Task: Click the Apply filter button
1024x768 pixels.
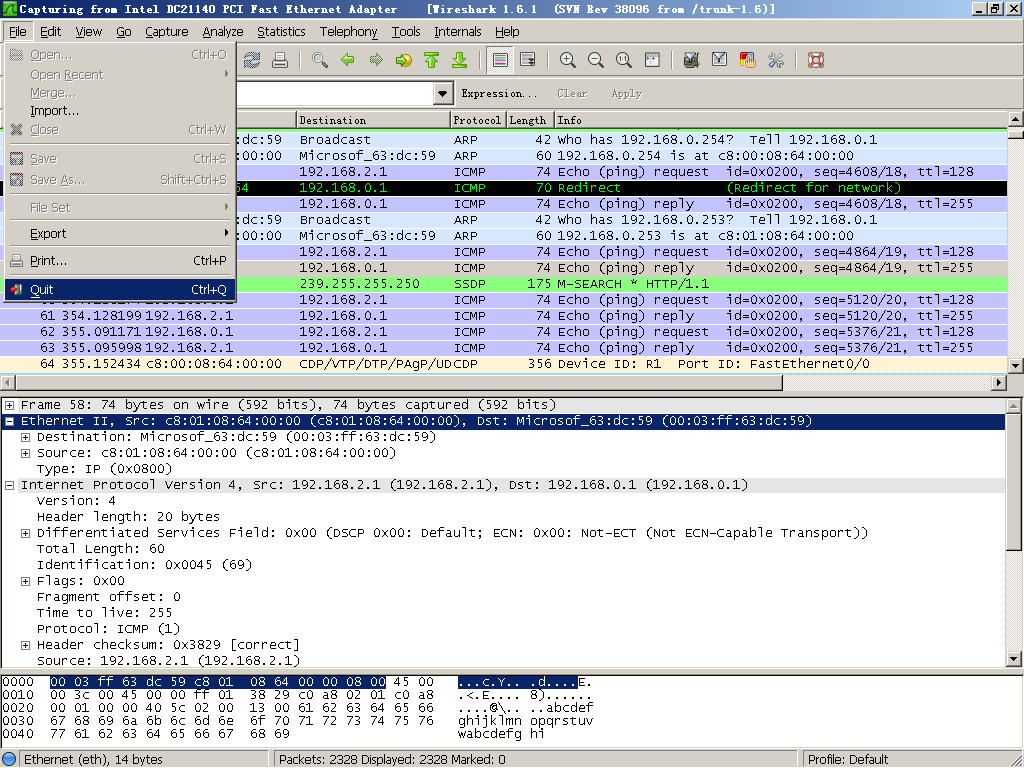Action: [626, 93]
